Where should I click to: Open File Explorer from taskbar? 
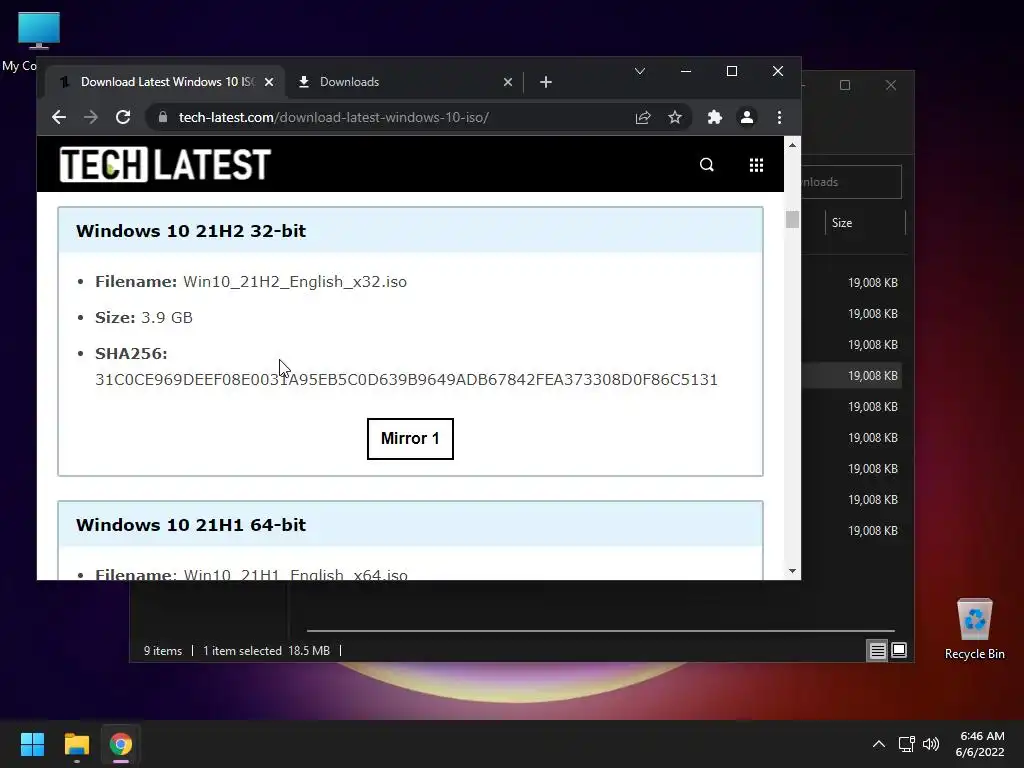pyautogui.click(x=76, y=744)
